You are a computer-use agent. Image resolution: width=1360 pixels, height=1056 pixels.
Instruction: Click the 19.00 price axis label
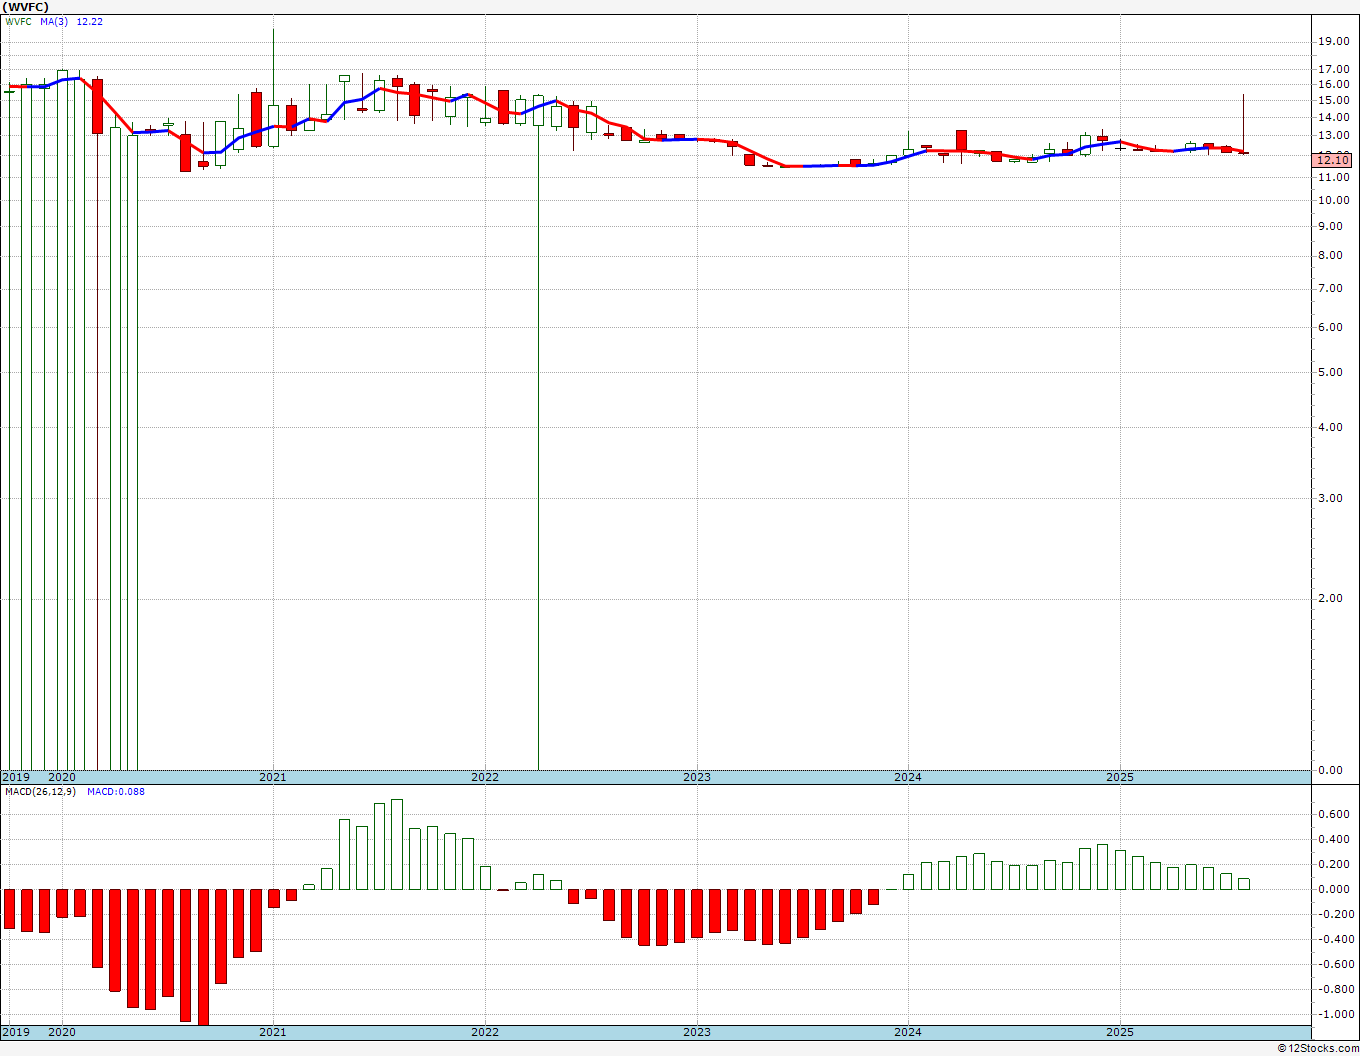pyautogui.click(x=1334, y=41)
